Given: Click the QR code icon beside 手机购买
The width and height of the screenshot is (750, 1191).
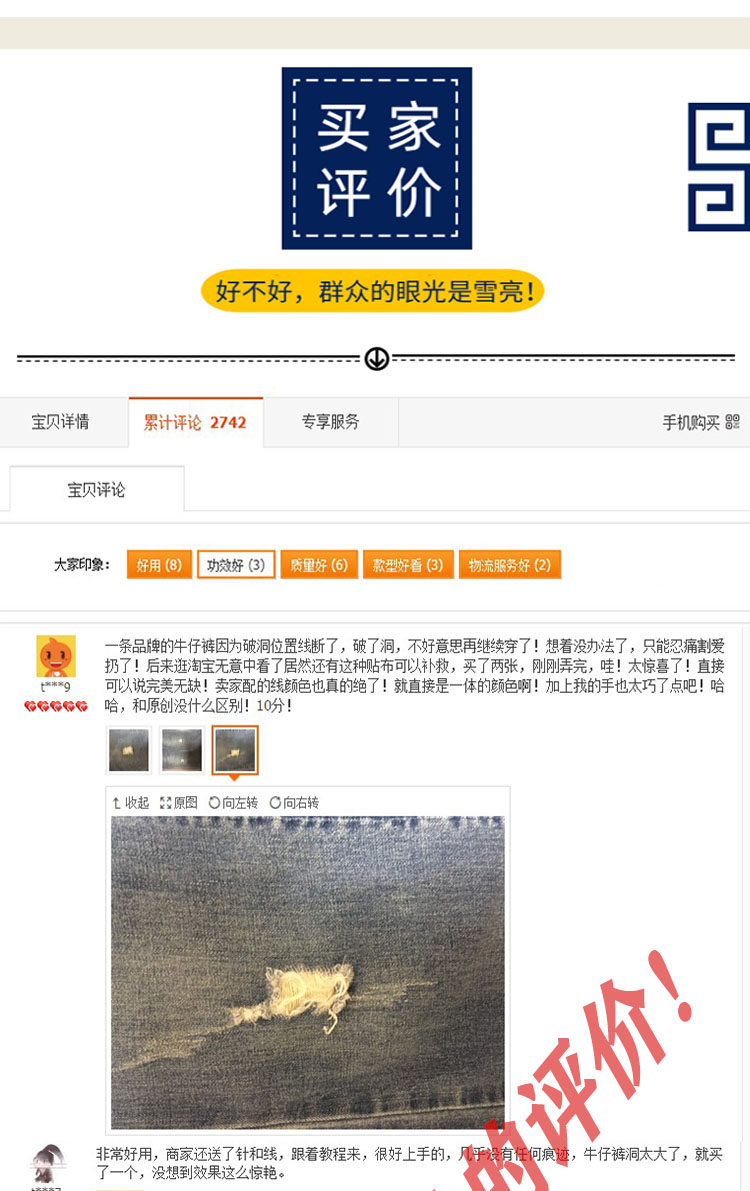Looking at the screenshot, I should (732, 422).
